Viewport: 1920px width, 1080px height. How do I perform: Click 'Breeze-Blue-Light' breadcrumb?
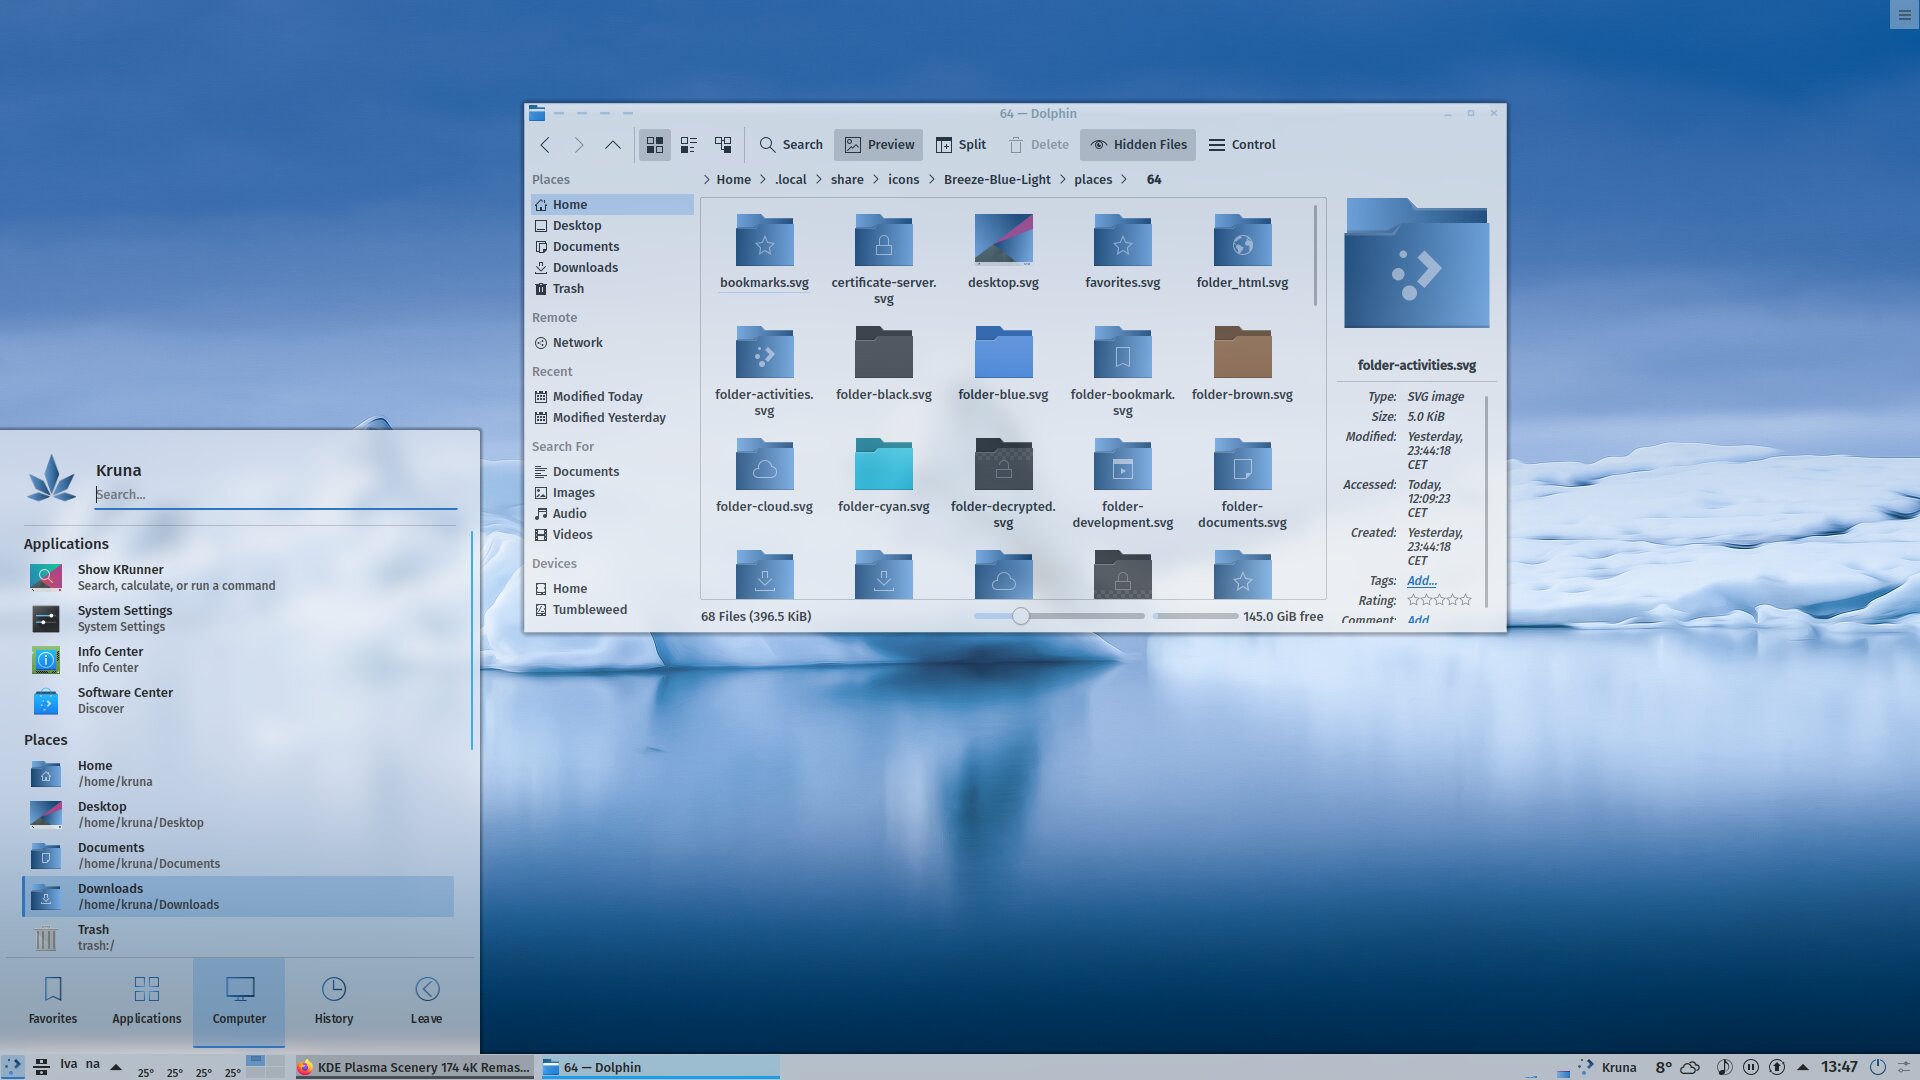click(x=997, y=180)
